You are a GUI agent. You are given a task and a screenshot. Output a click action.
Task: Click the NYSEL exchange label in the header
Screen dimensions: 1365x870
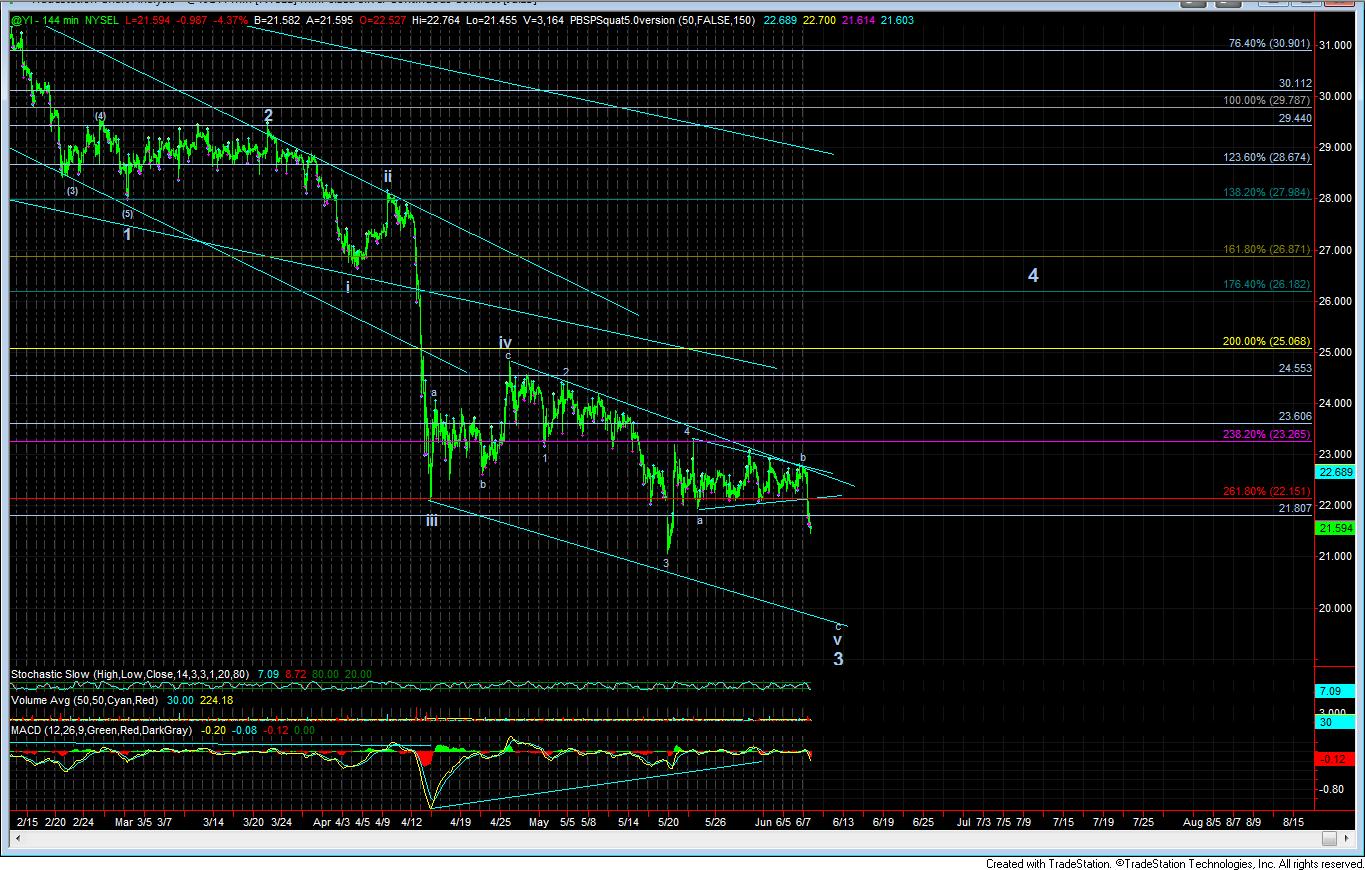point(103,19)
